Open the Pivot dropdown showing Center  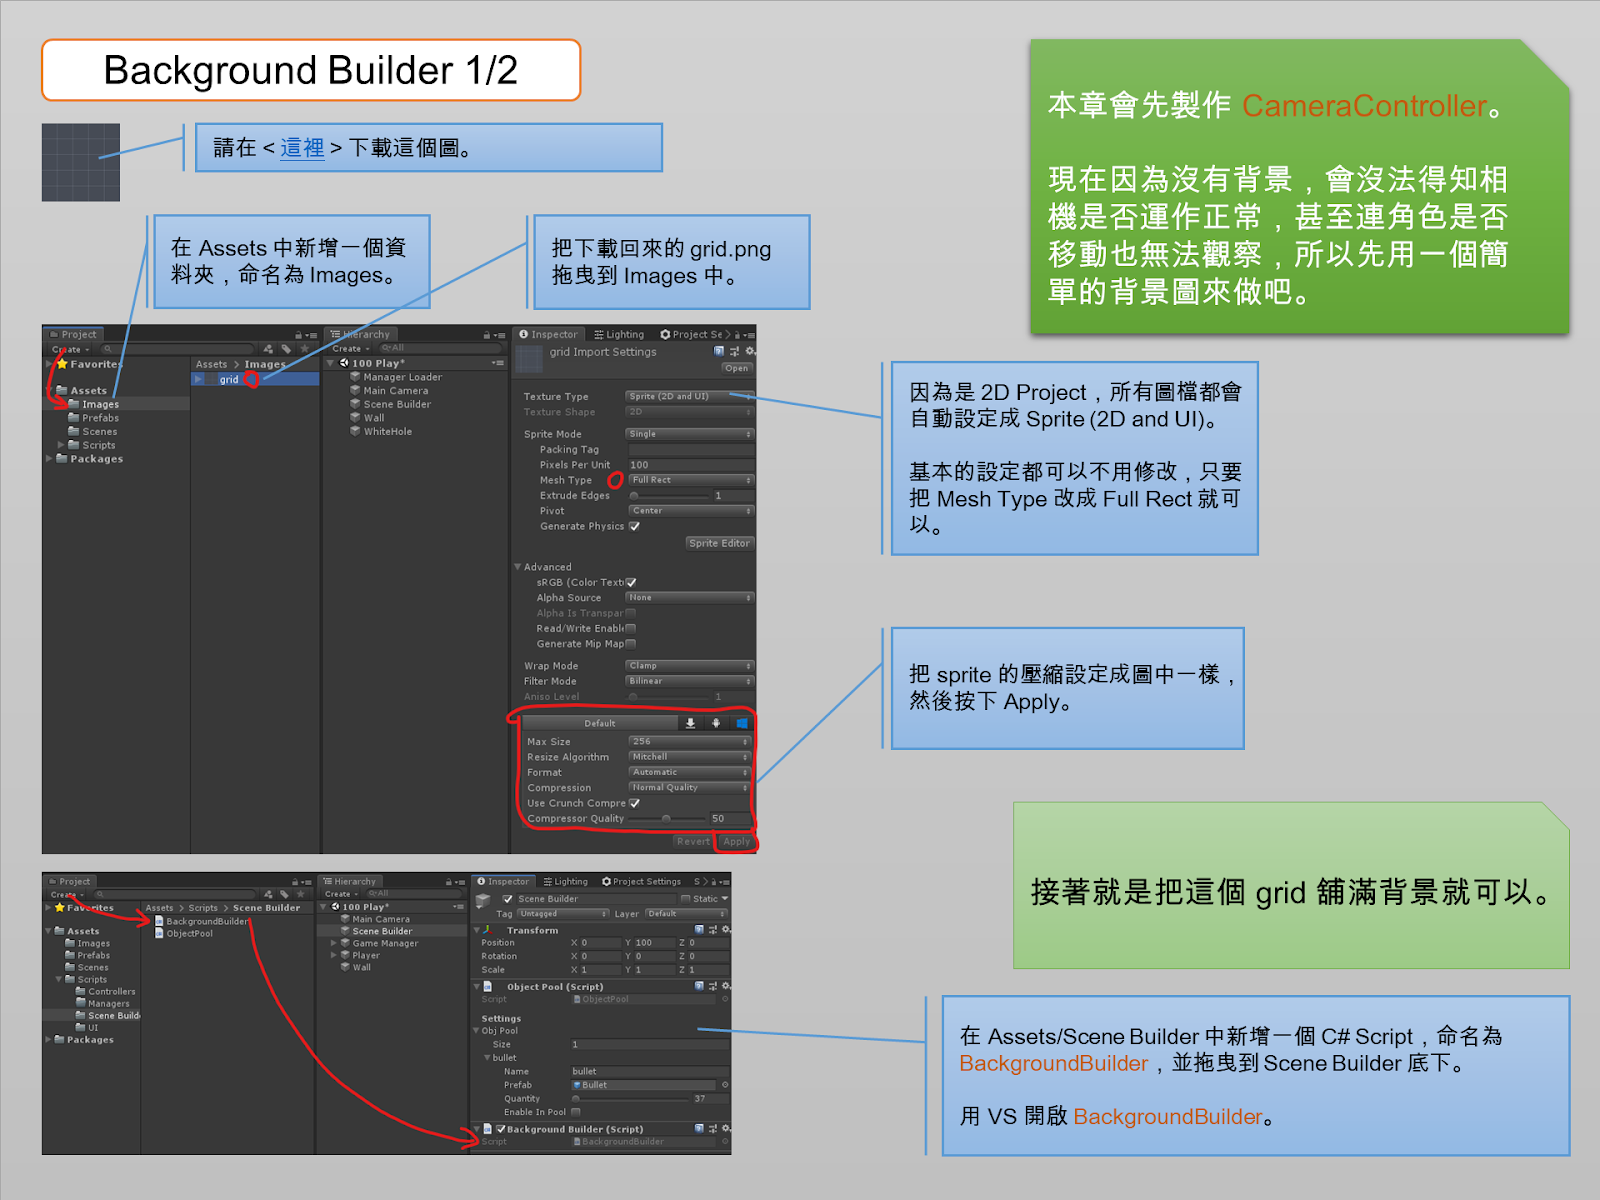(x=691, y=511)
